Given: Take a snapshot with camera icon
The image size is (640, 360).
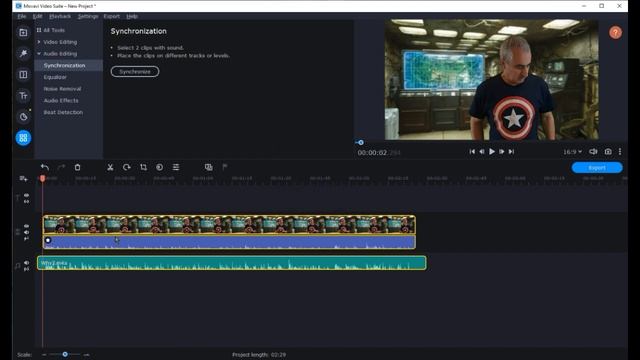Looking at the screenshot, I should (608, 152).
